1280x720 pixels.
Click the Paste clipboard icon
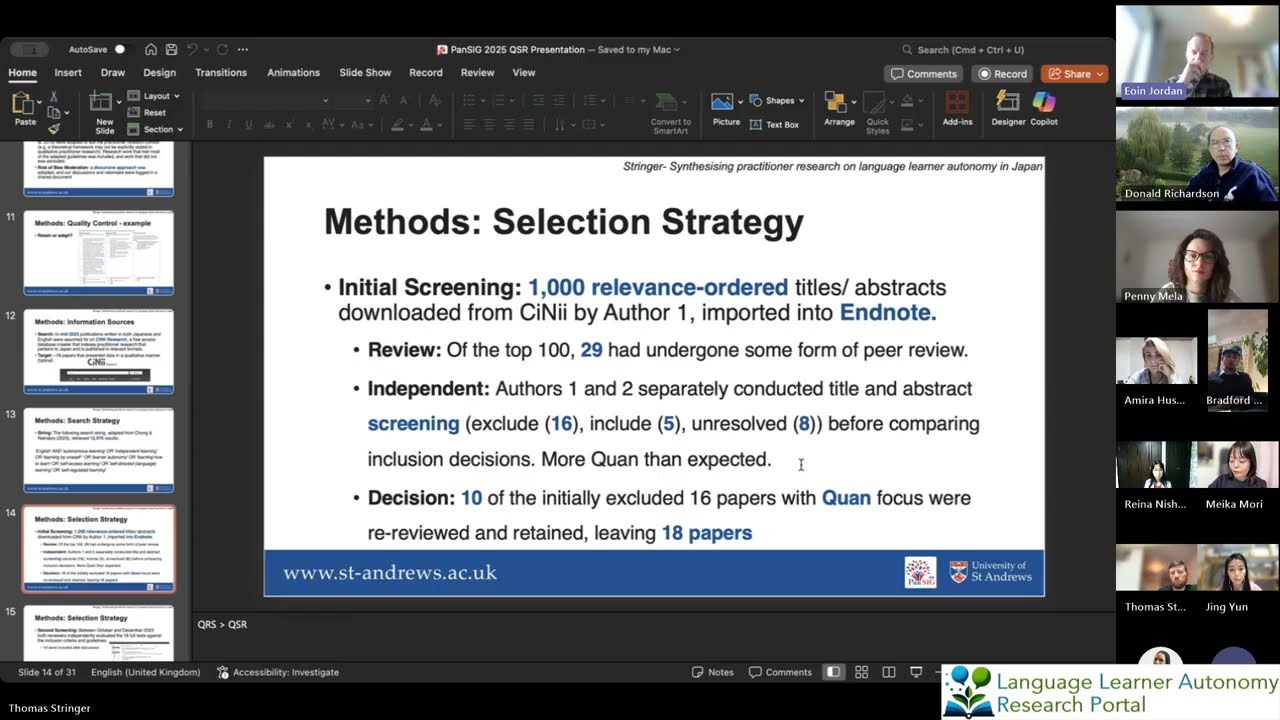23,103
